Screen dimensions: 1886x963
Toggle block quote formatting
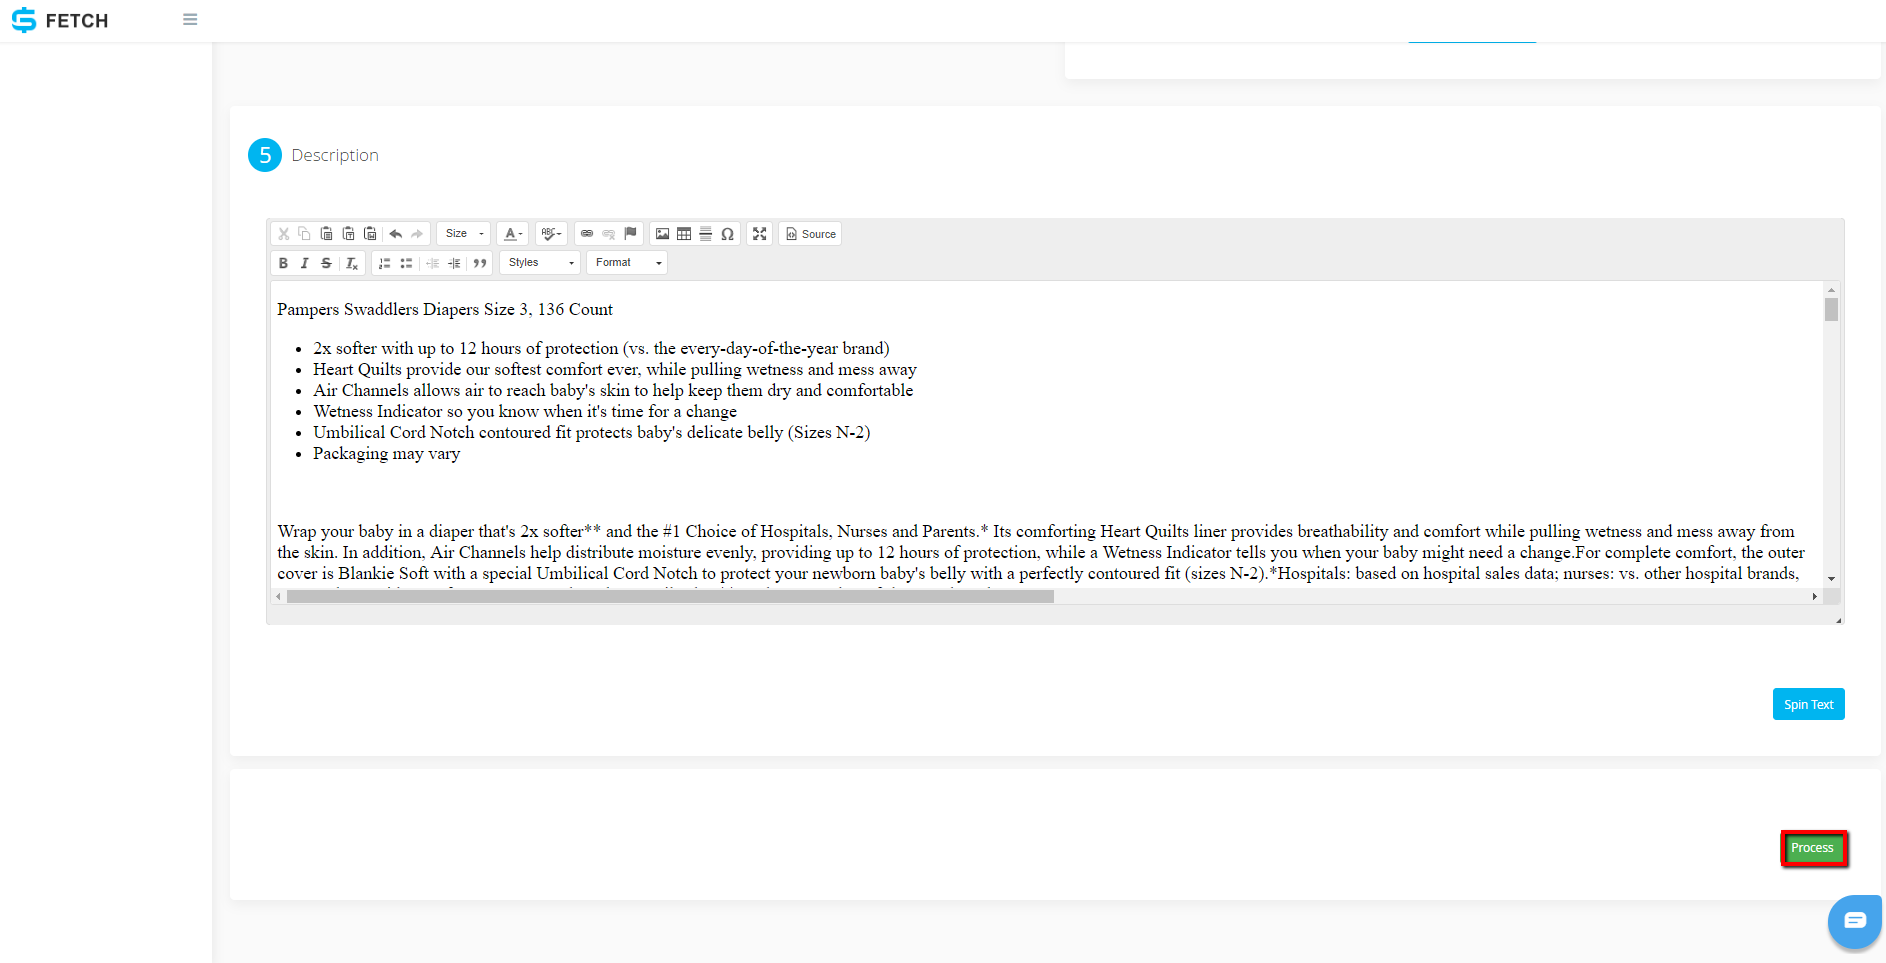[x=480, y=263]
